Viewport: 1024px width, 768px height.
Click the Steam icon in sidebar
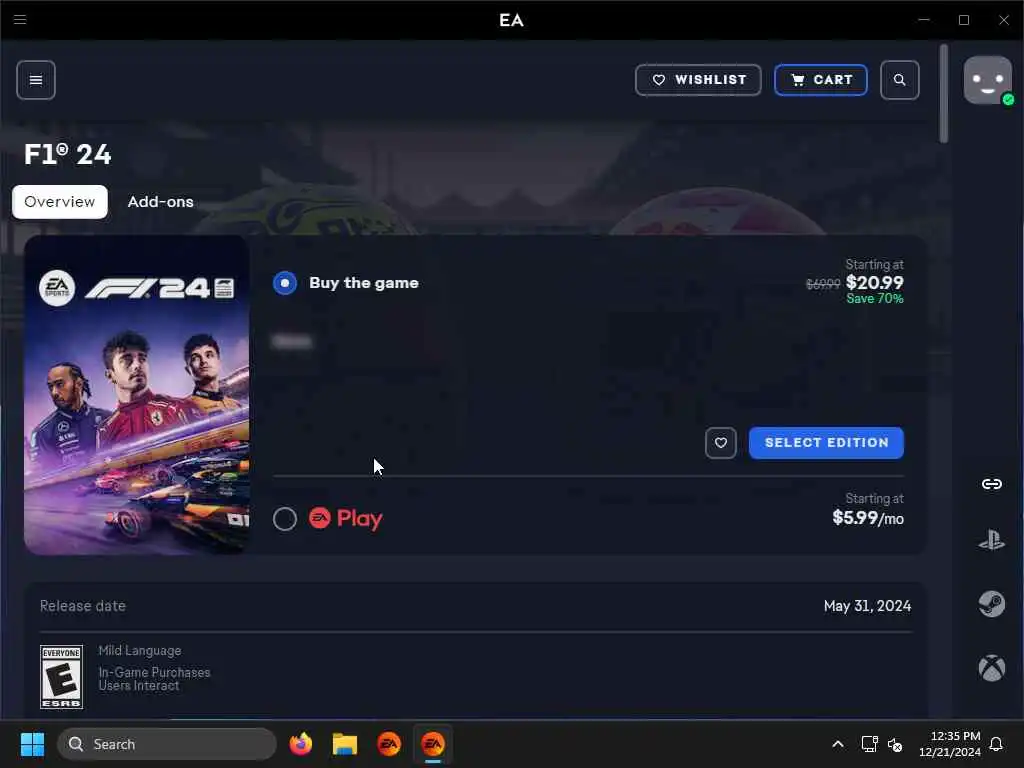pyautogui.click(x=991, y=604)
